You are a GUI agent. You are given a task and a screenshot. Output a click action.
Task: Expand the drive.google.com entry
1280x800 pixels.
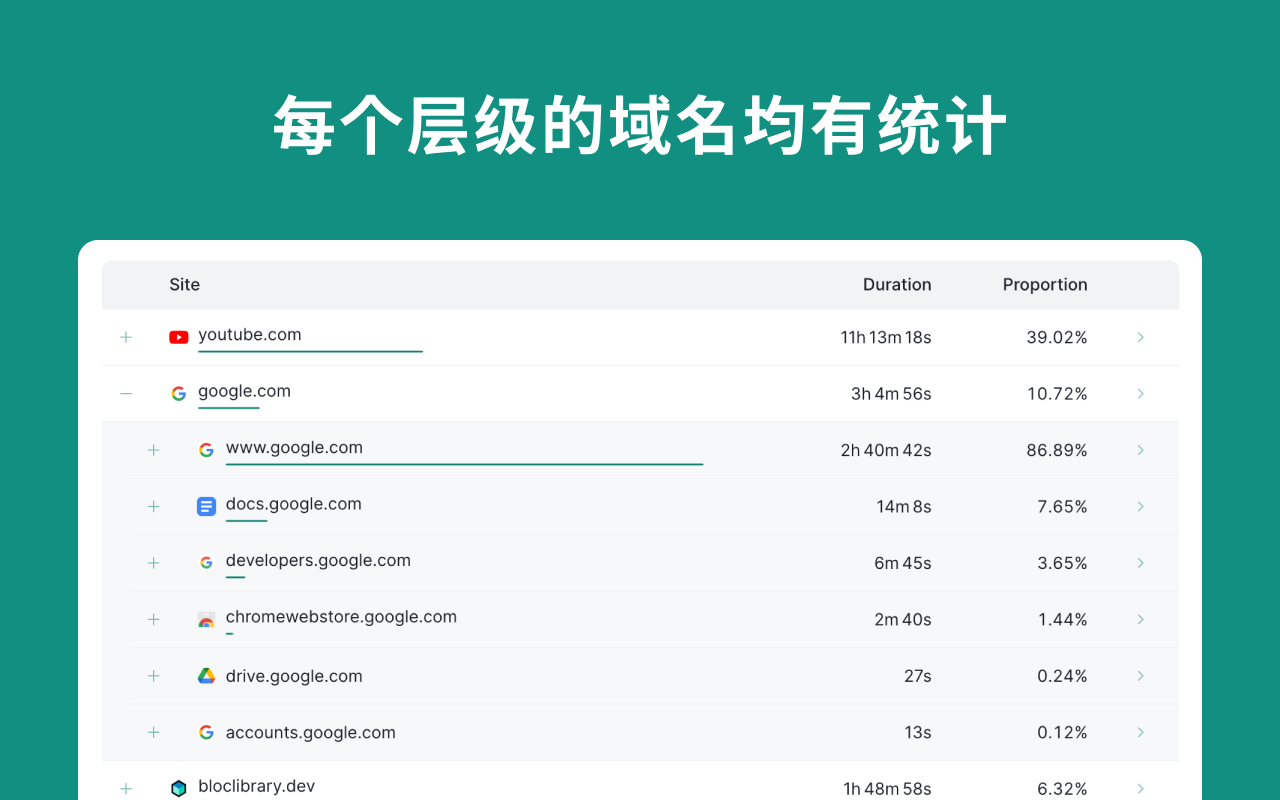tap(153, 675)
